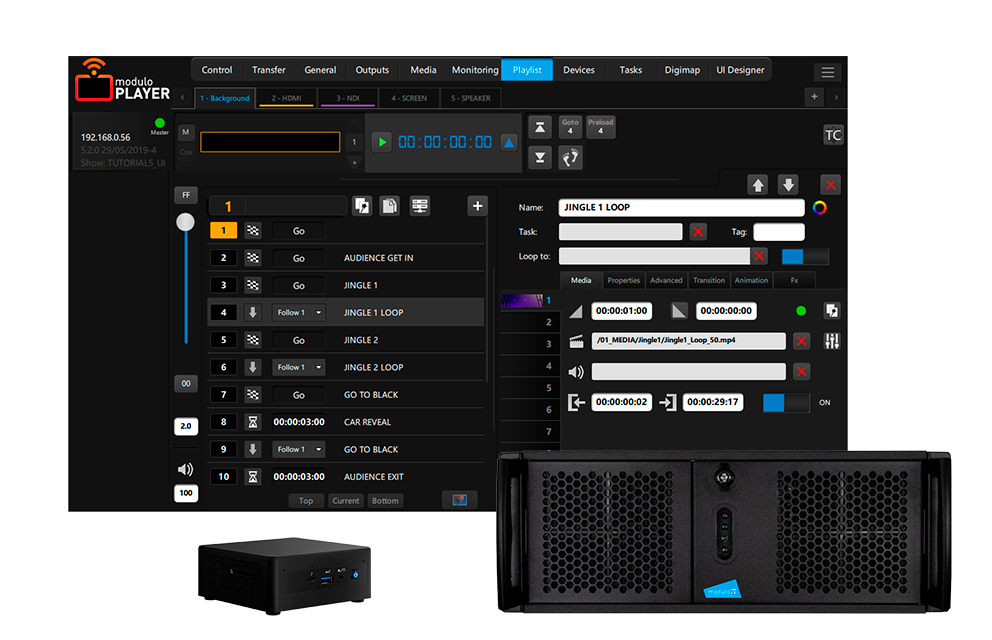Remove the video file with red X
This screenshot has height=640, width=992.
(x=802, y=342)
